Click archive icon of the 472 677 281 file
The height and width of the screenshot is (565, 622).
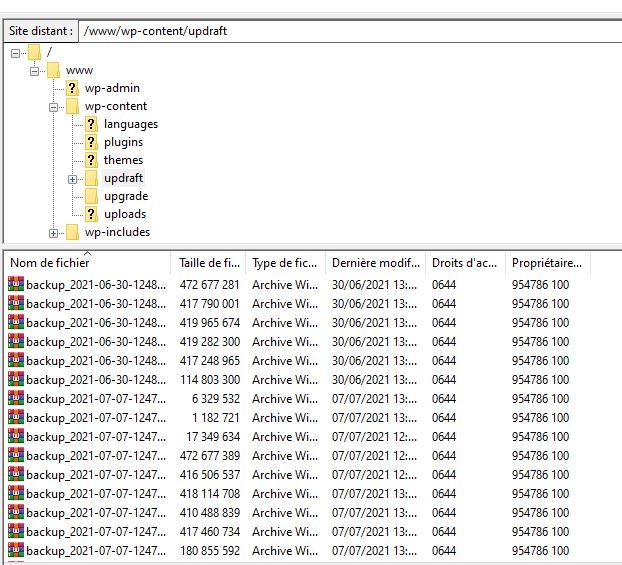coord(15,285)
